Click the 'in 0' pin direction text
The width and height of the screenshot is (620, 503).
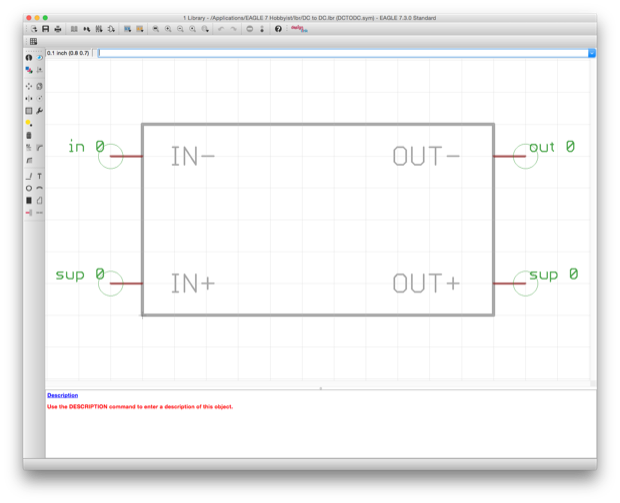click(x=87, y=147)
